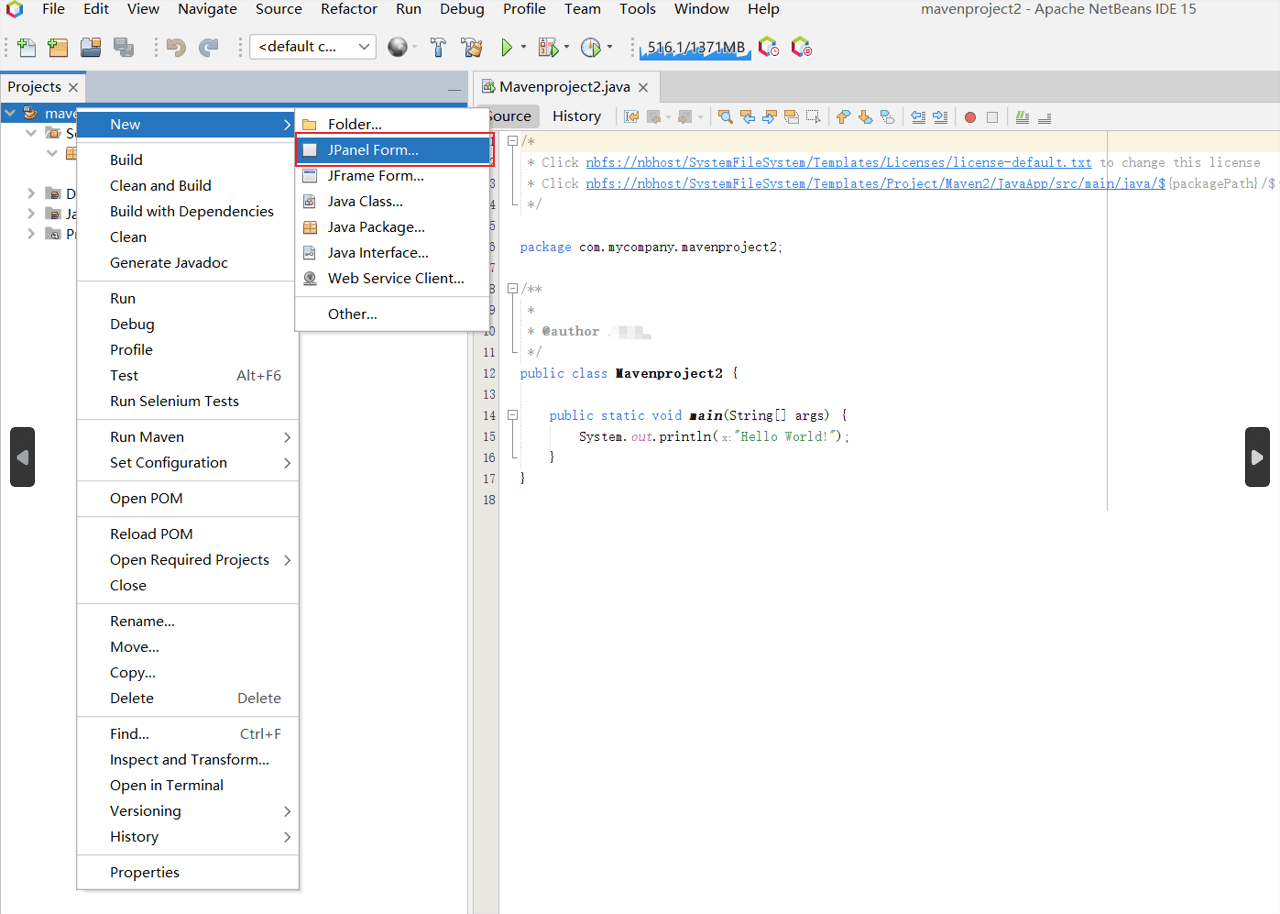Click the Stop Macro Recording square icon
Viewport: 1280px width, 914px height.
click(x=992, y=117)
